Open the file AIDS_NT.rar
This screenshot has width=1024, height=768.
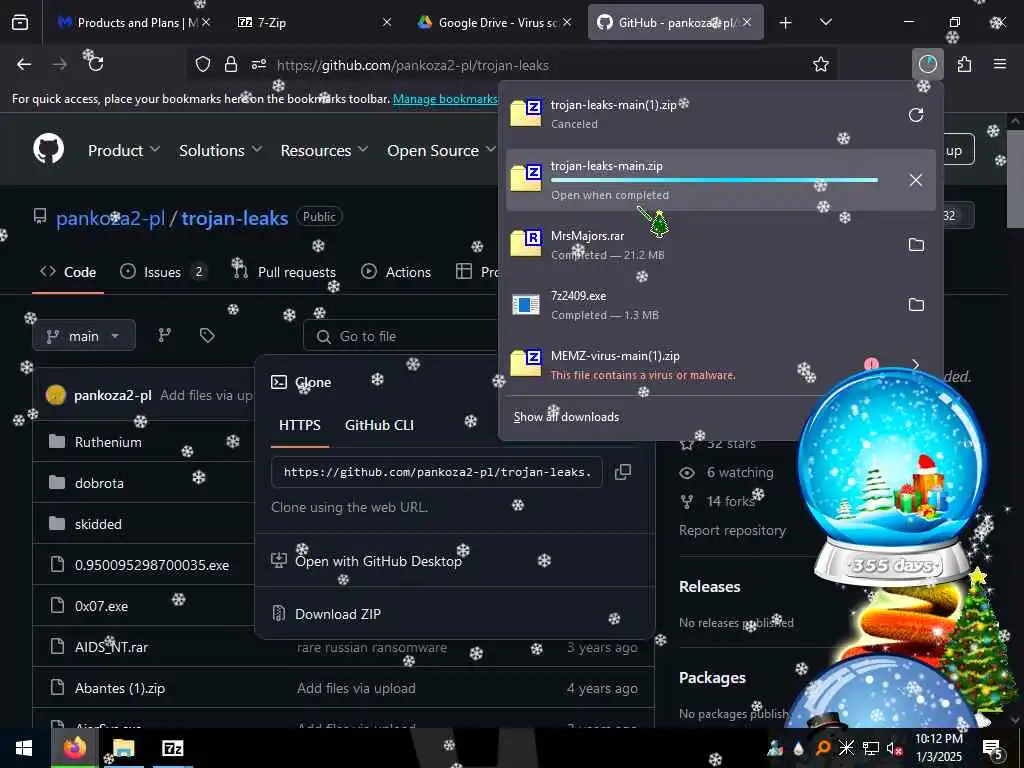coord(111,647)
